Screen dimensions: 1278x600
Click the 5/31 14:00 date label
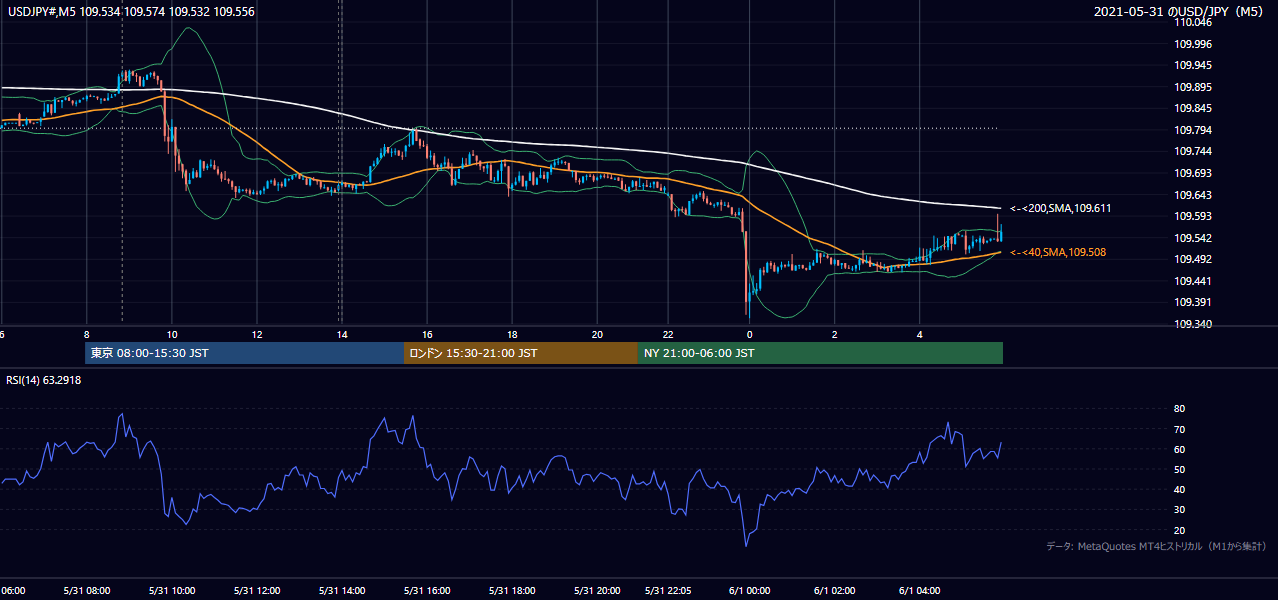click(342, 591)
